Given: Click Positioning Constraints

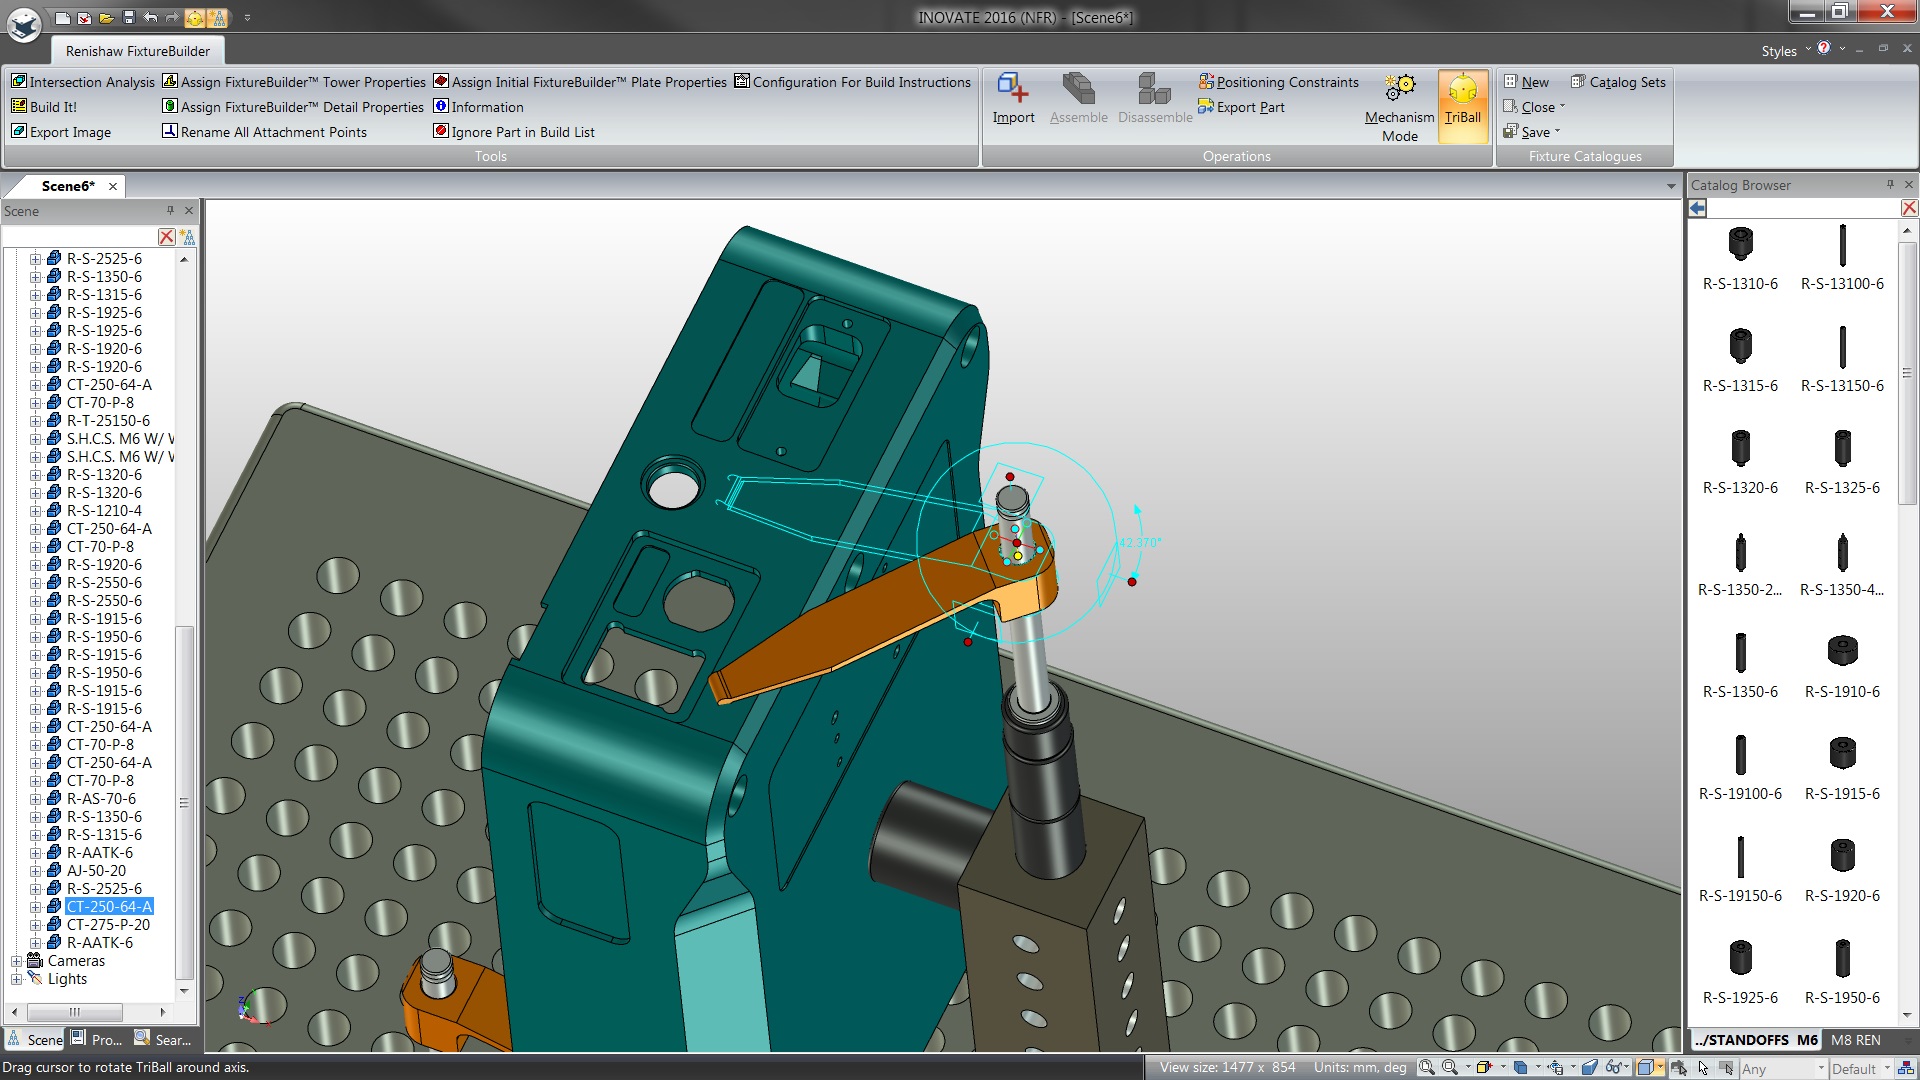Looking at the screenshot, I should pos(1278,82).
